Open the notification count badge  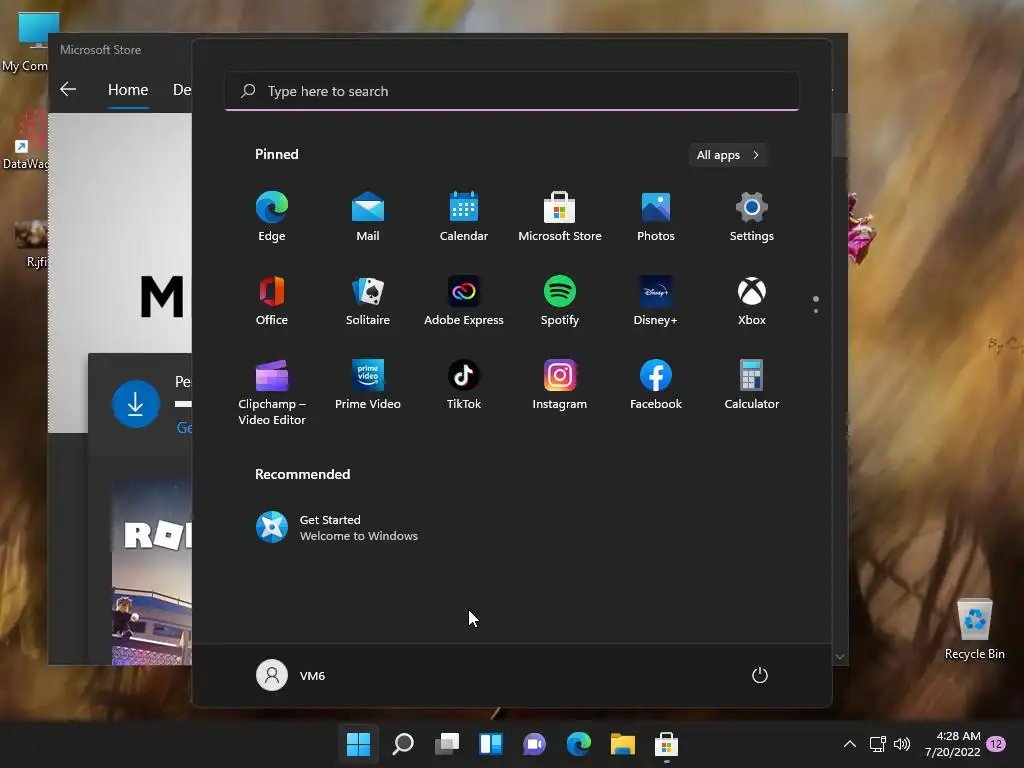pos(996,744)
